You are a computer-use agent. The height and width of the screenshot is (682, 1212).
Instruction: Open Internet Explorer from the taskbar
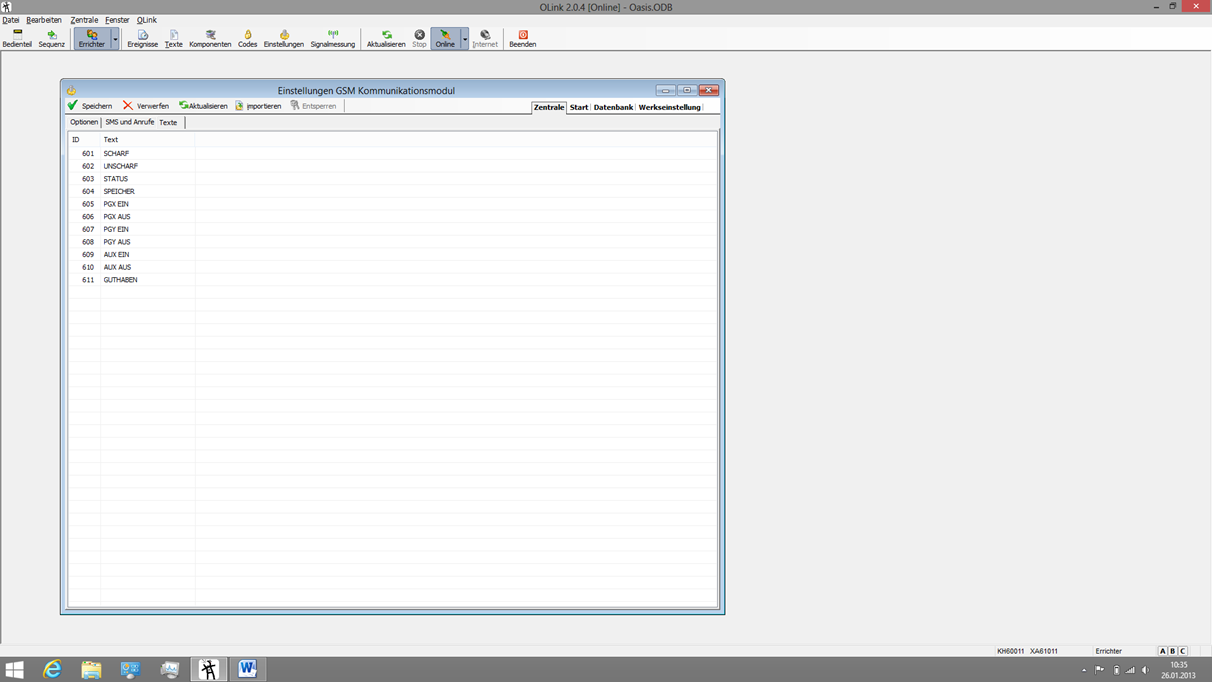pyautogui.click(x=52, y=669)
